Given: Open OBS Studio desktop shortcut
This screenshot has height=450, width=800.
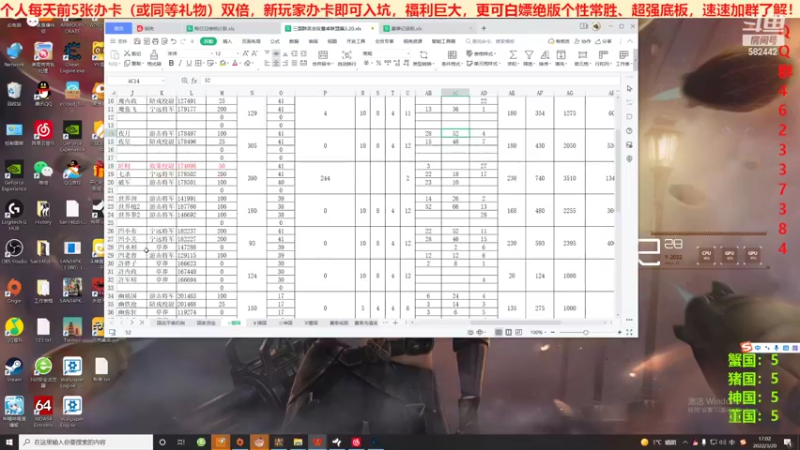Looking at the screenshot, I should [x=14, y=252].
